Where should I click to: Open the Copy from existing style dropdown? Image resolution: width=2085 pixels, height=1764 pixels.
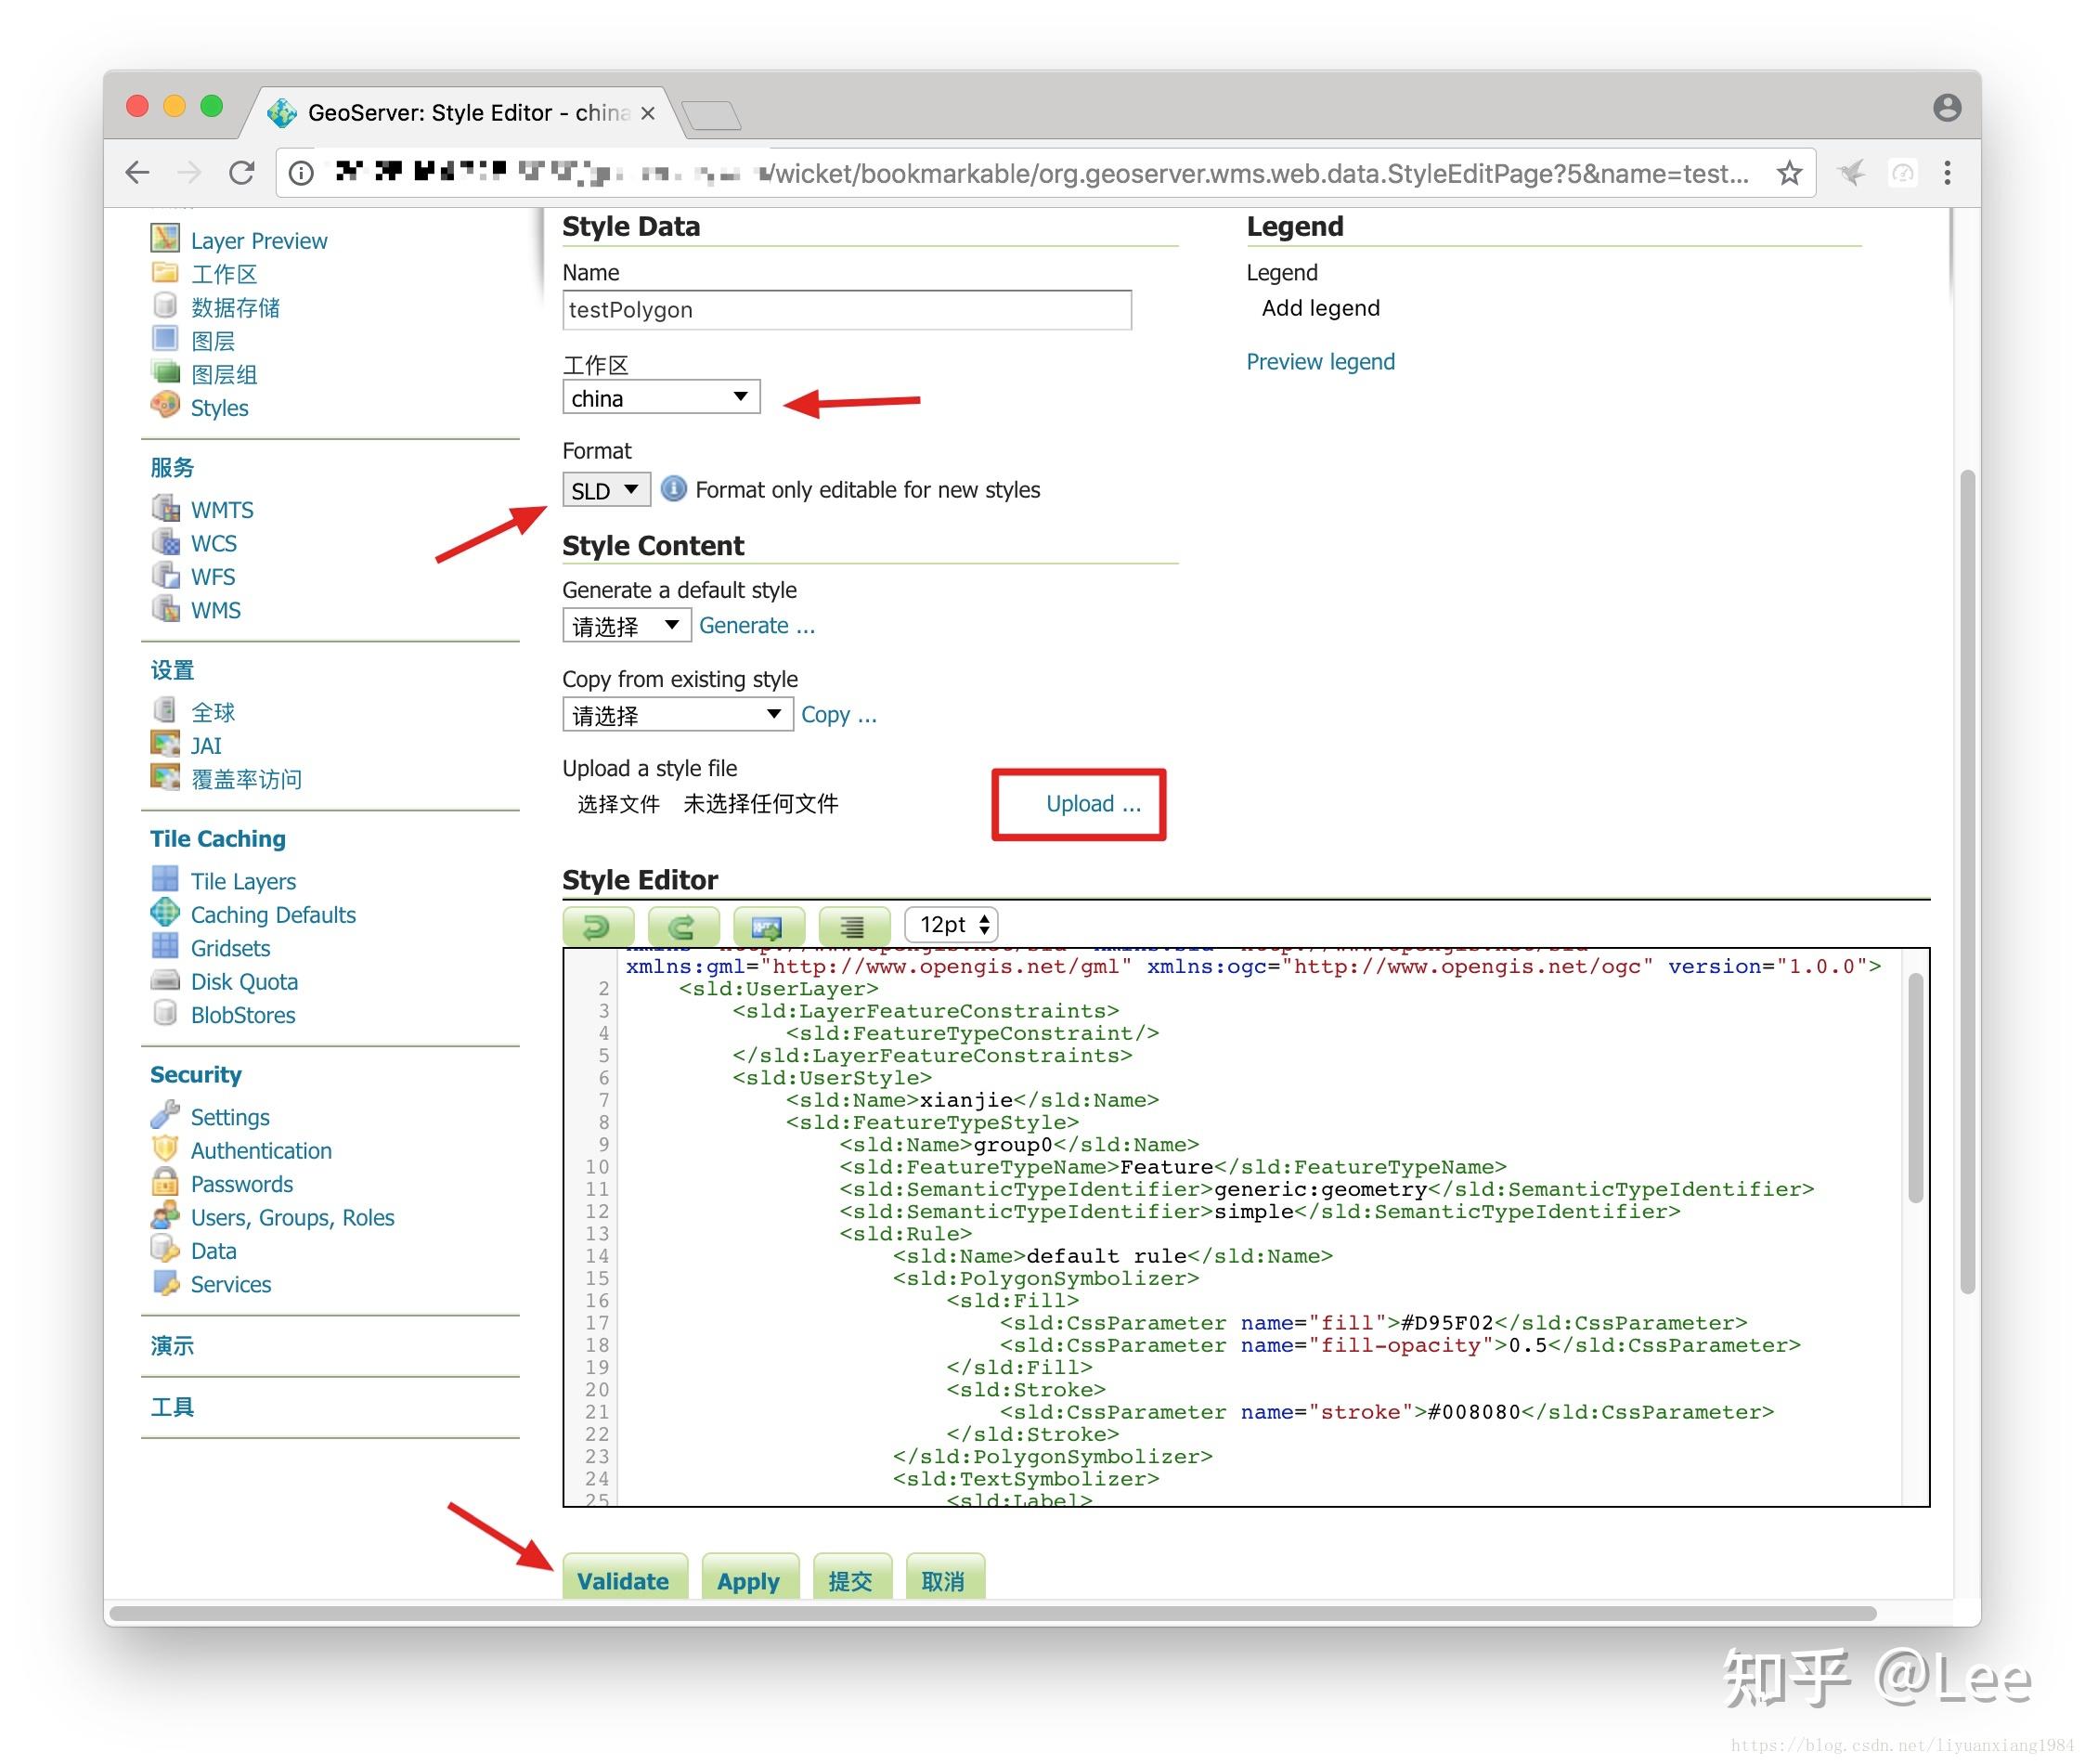tap(677, 713)
